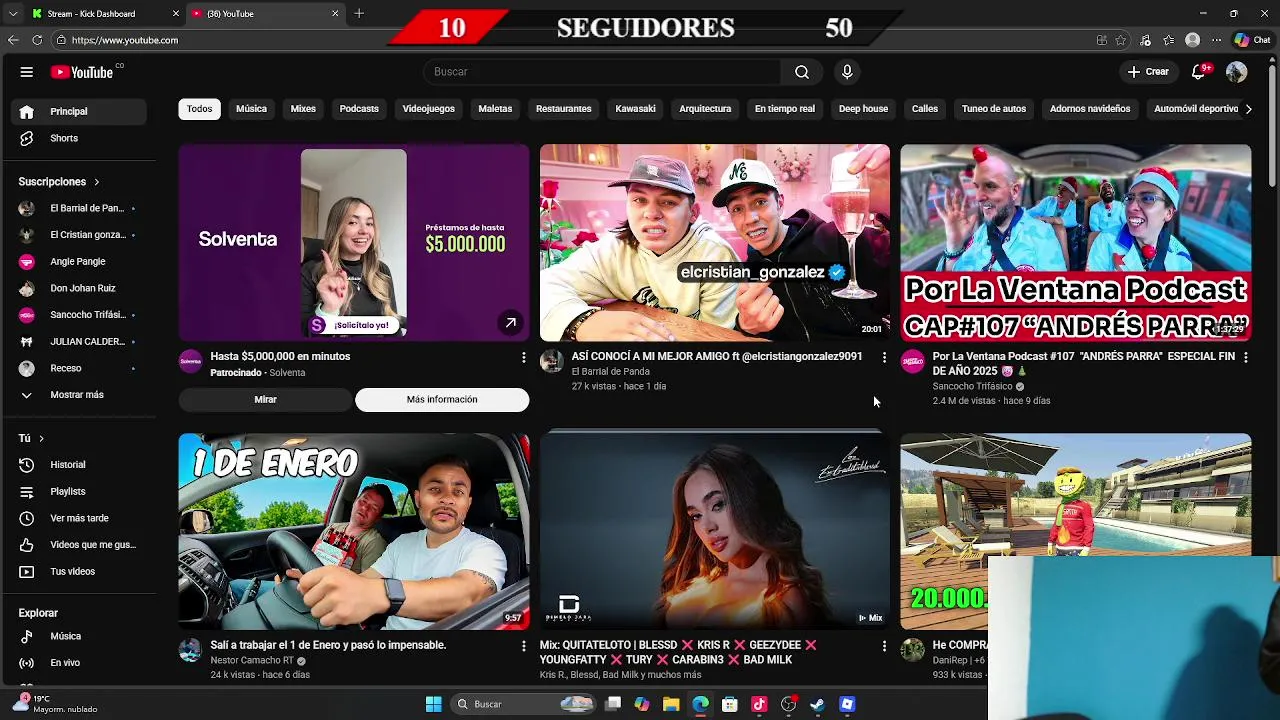Open Ver más tarde list
Viewport: 1280px width, 720px height.
pyautogui.click(x=80, y=518)
